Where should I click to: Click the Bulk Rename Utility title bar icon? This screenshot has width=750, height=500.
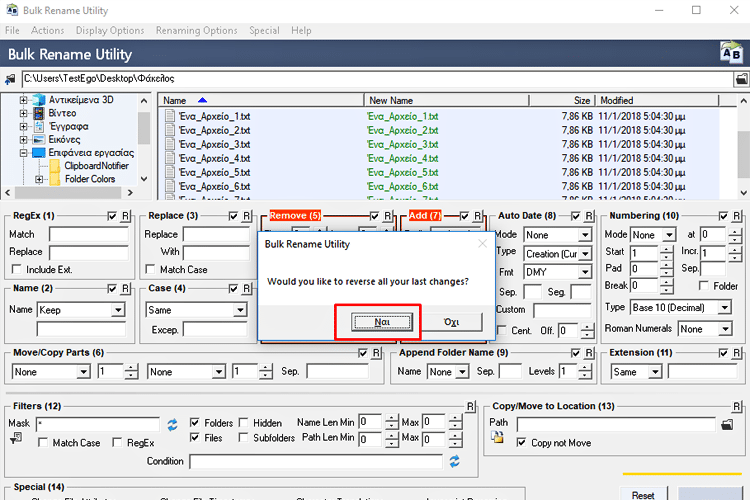tap(12, 10)
